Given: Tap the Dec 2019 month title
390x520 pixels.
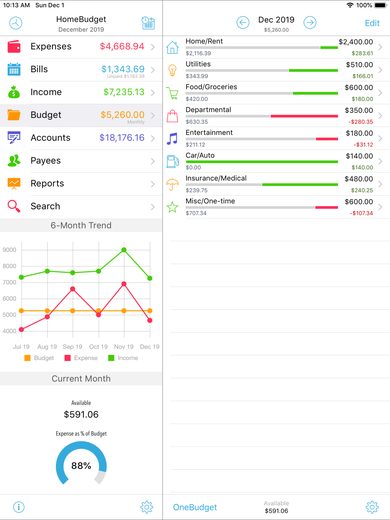Looking at the screenshot, I should coord(276,20).
